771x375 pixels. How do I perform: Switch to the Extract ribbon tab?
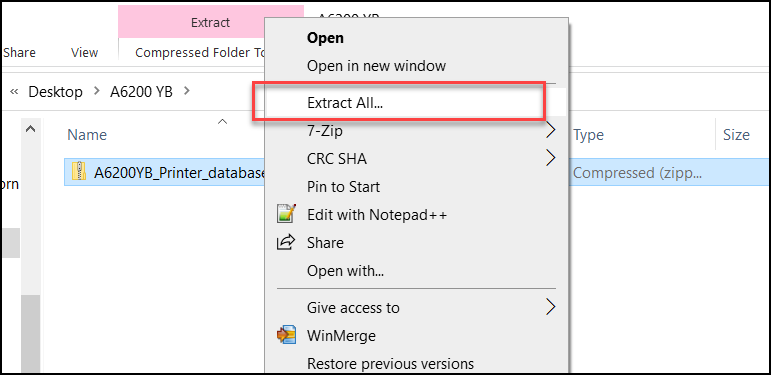tap(210, 22)
